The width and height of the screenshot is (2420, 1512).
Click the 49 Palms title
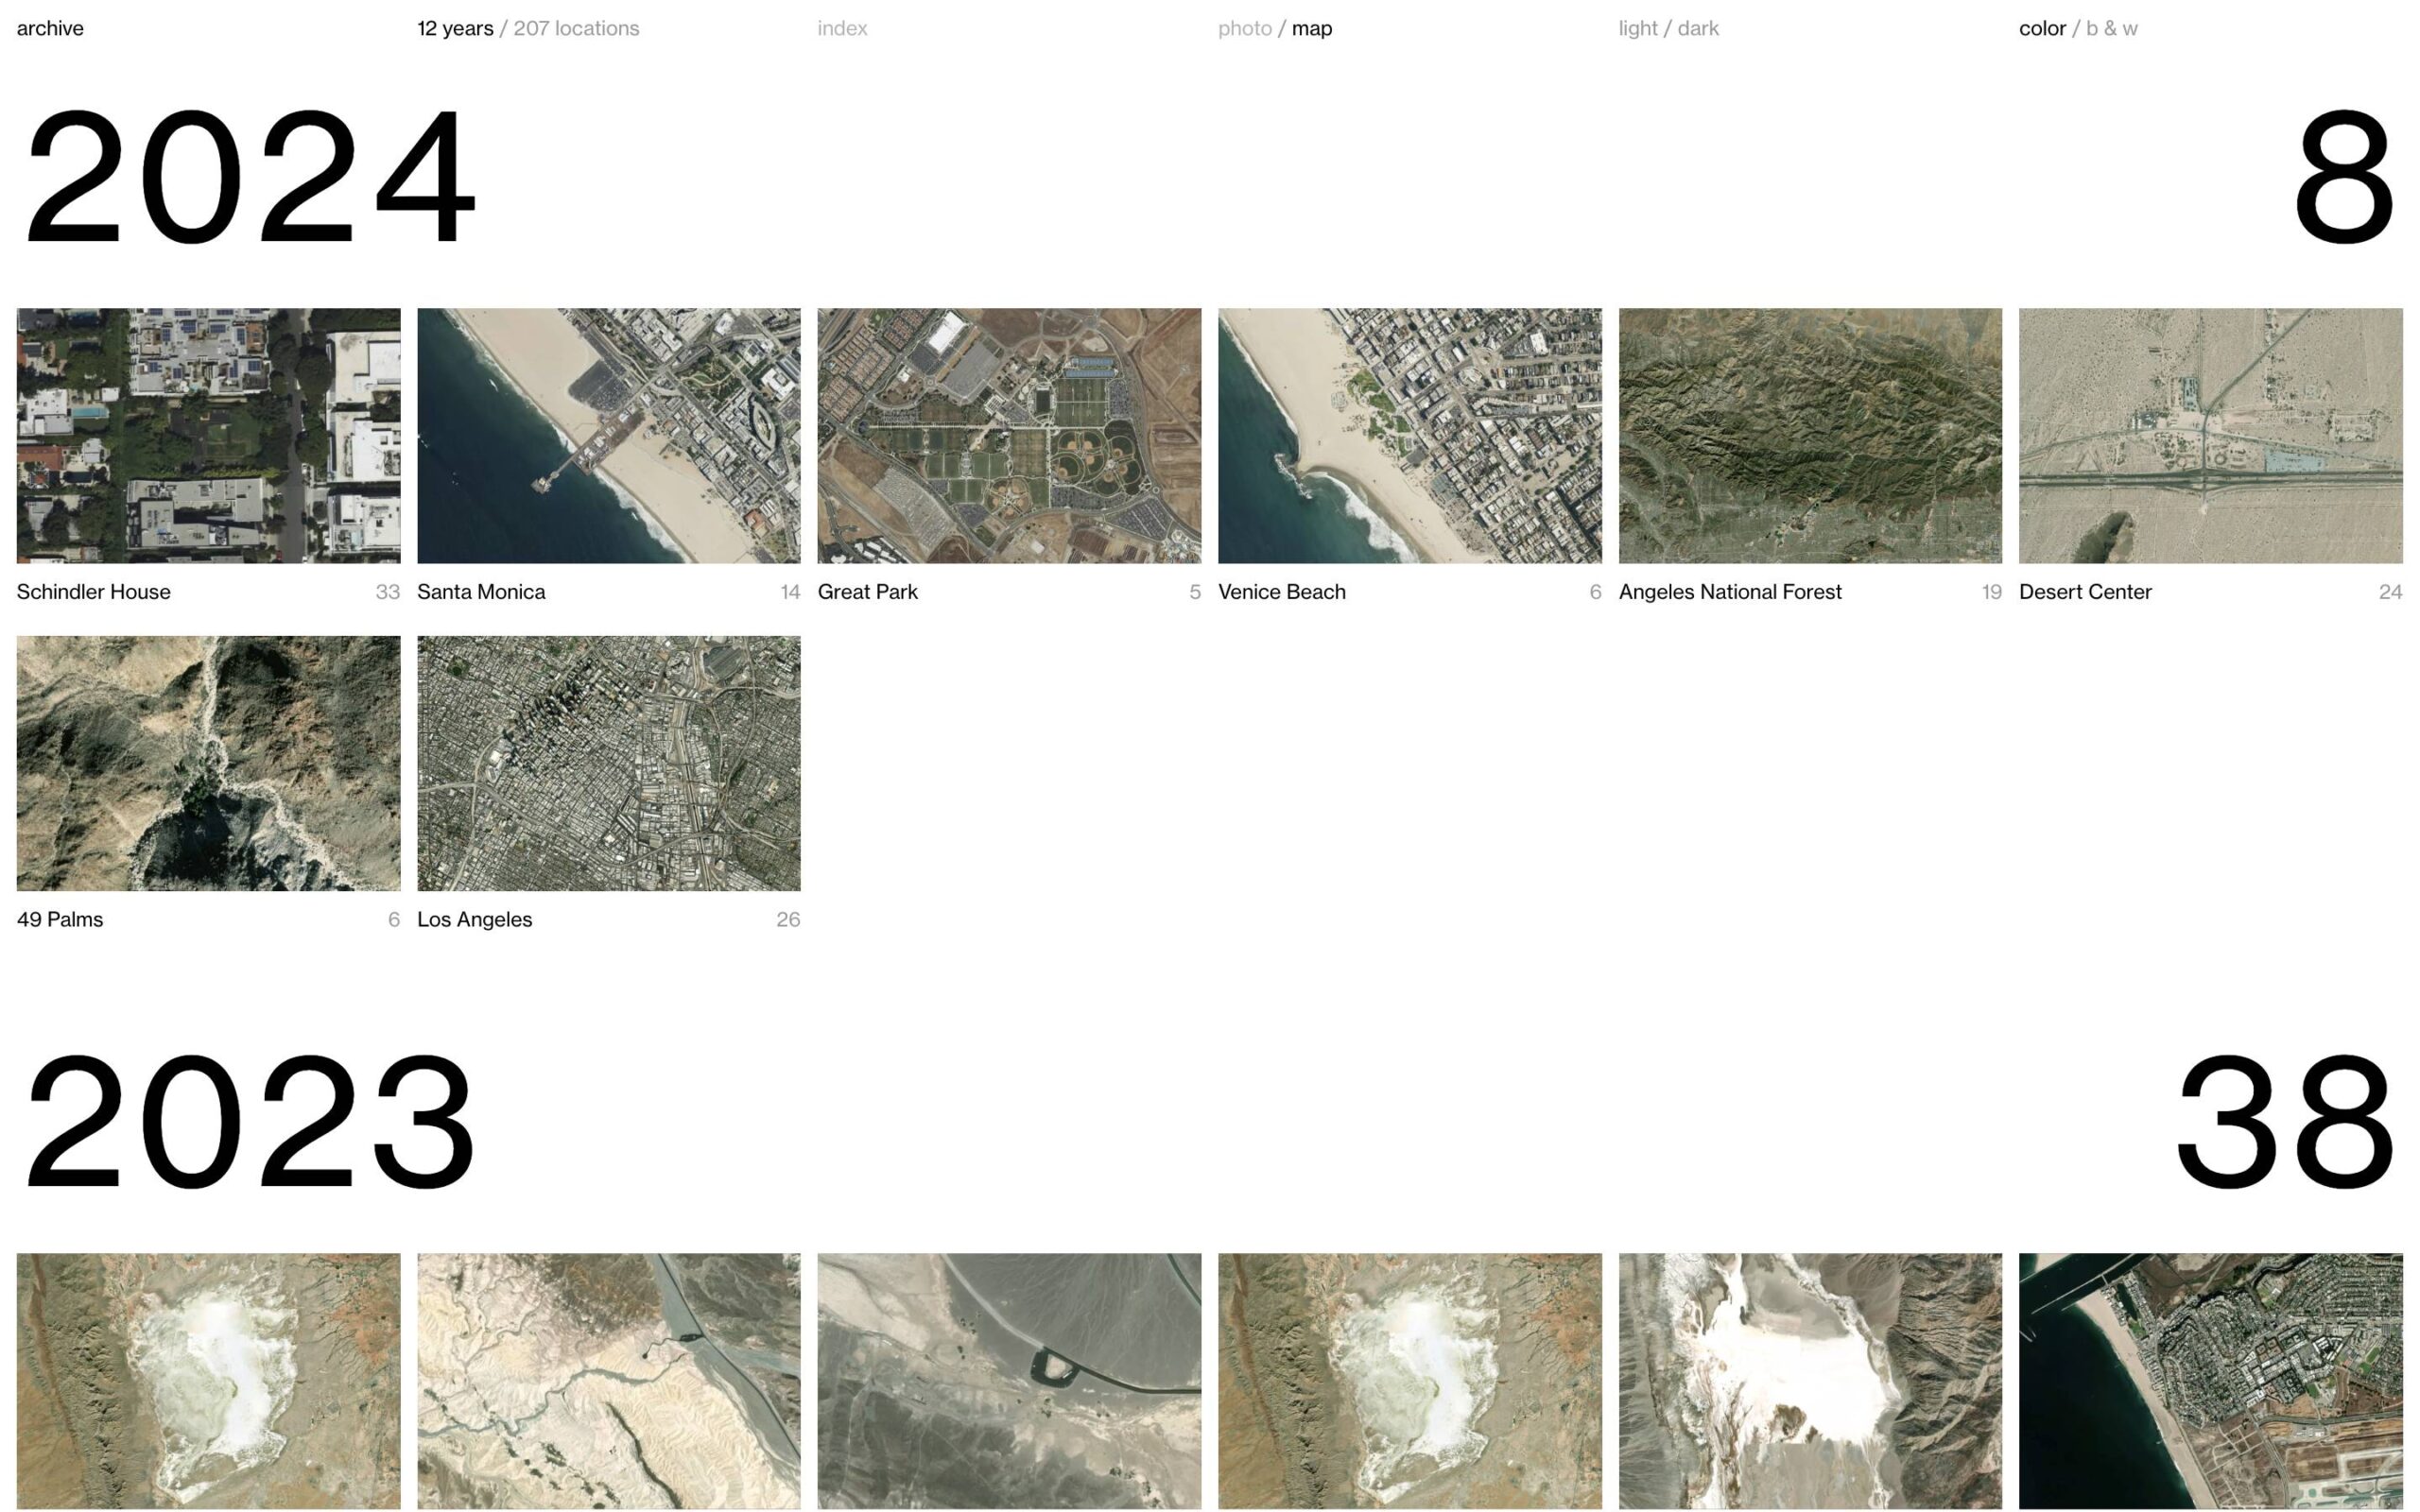(x=60, y=919)
